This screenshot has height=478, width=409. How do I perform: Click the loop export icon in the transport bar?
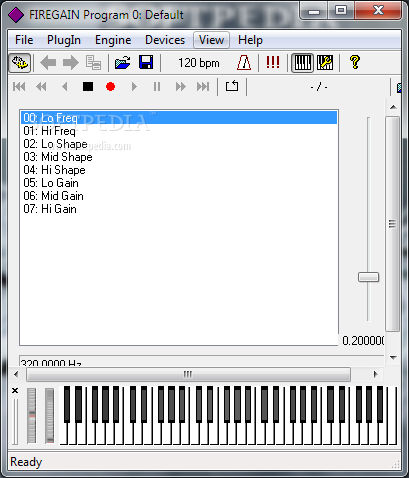click(232, 86)
